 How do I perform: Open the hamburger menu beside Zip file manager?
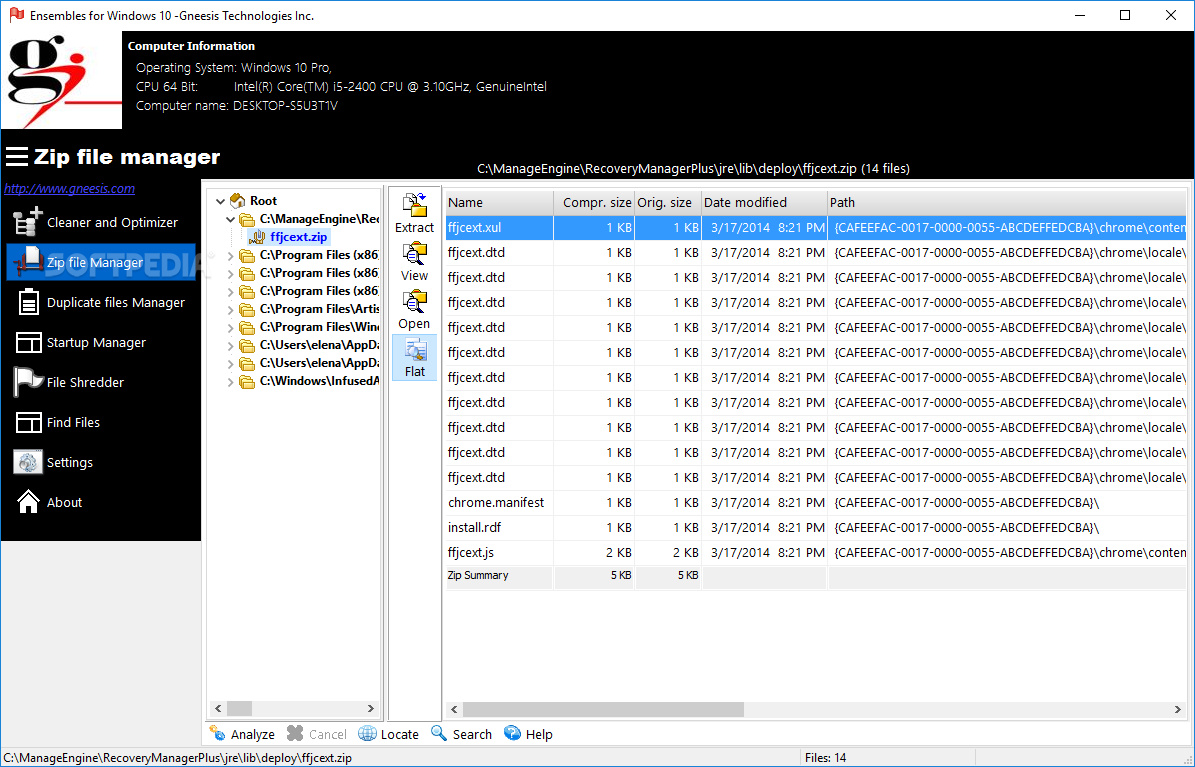coord(17,156)
